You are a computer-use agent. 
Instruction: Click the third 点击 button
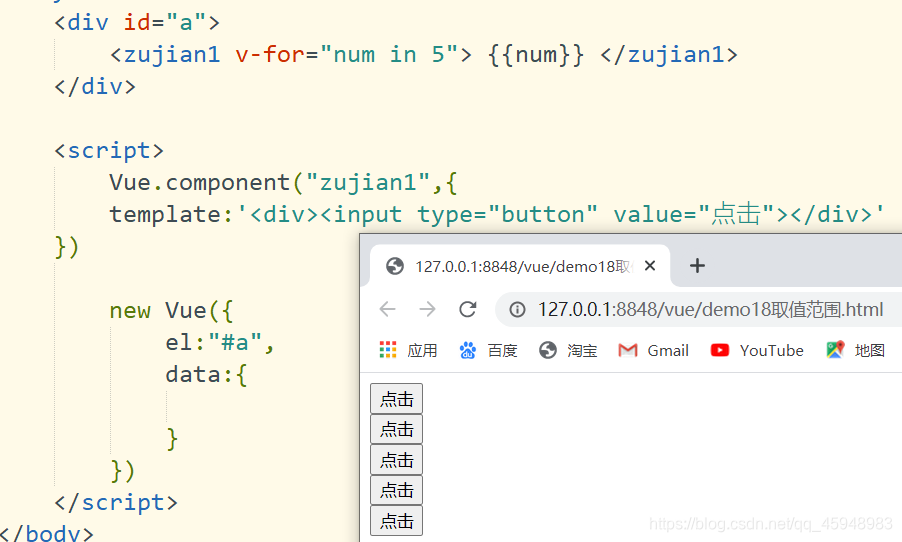pyautogui.click(x=396, y=460)
